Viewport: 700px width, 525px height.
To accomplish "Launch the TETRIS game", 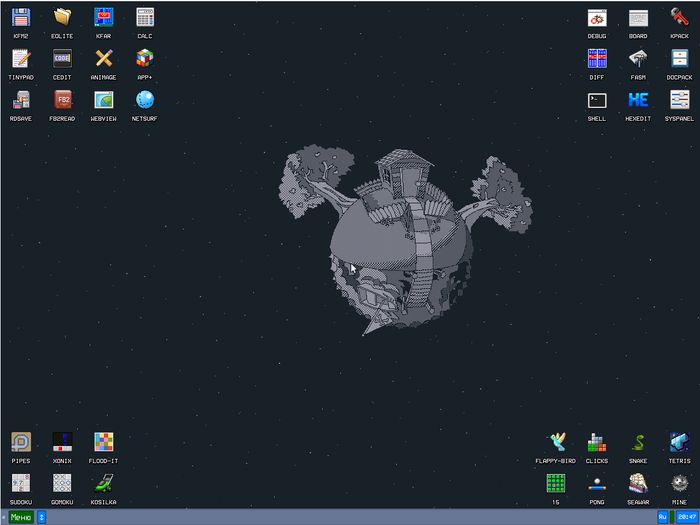I will tap(679, 443).
